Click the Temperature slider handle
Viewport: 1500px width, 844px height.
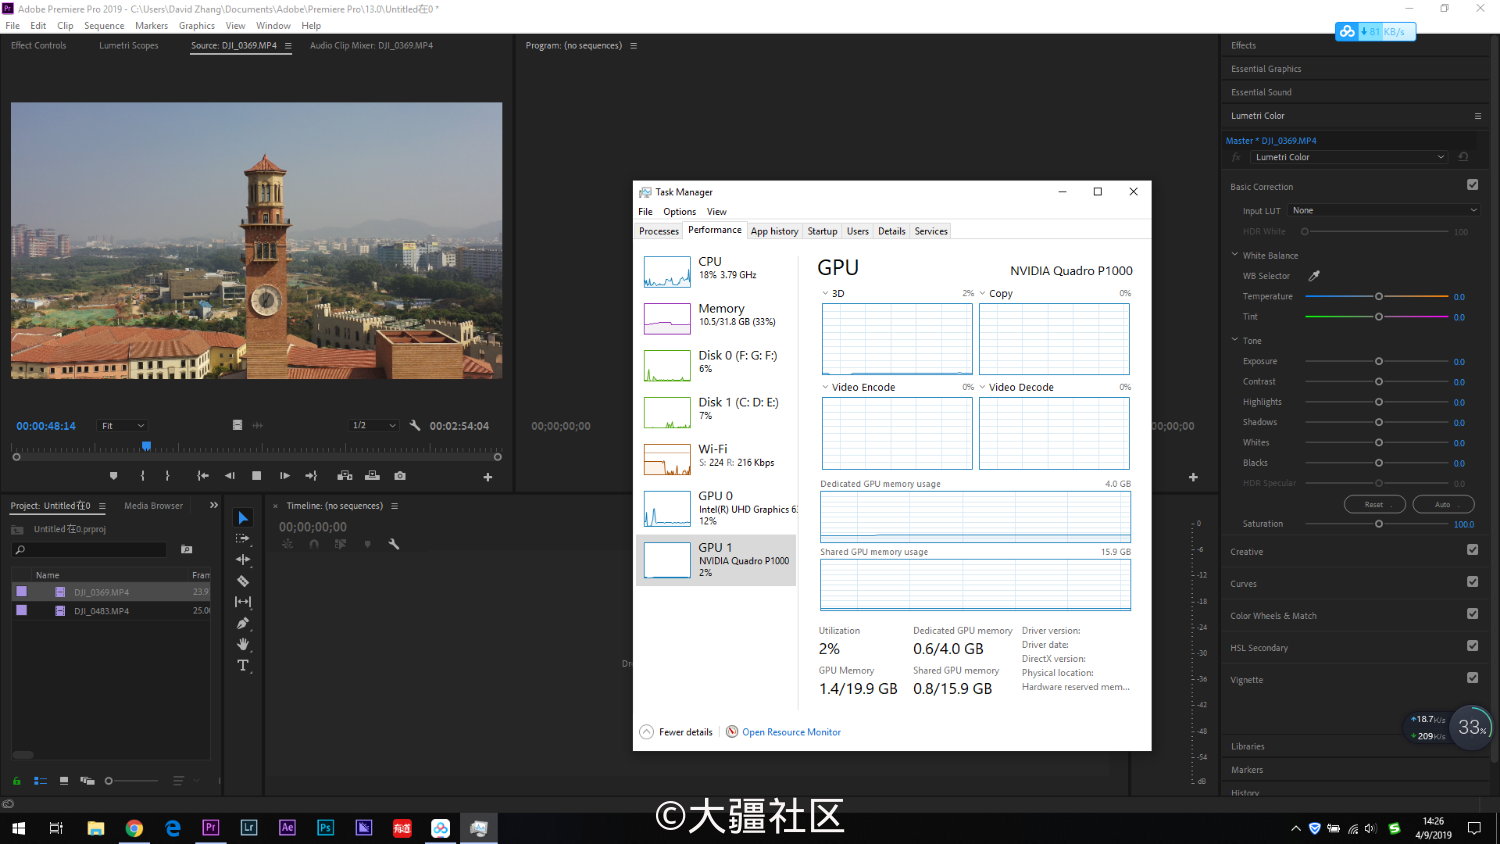(x=1379, y=296)
